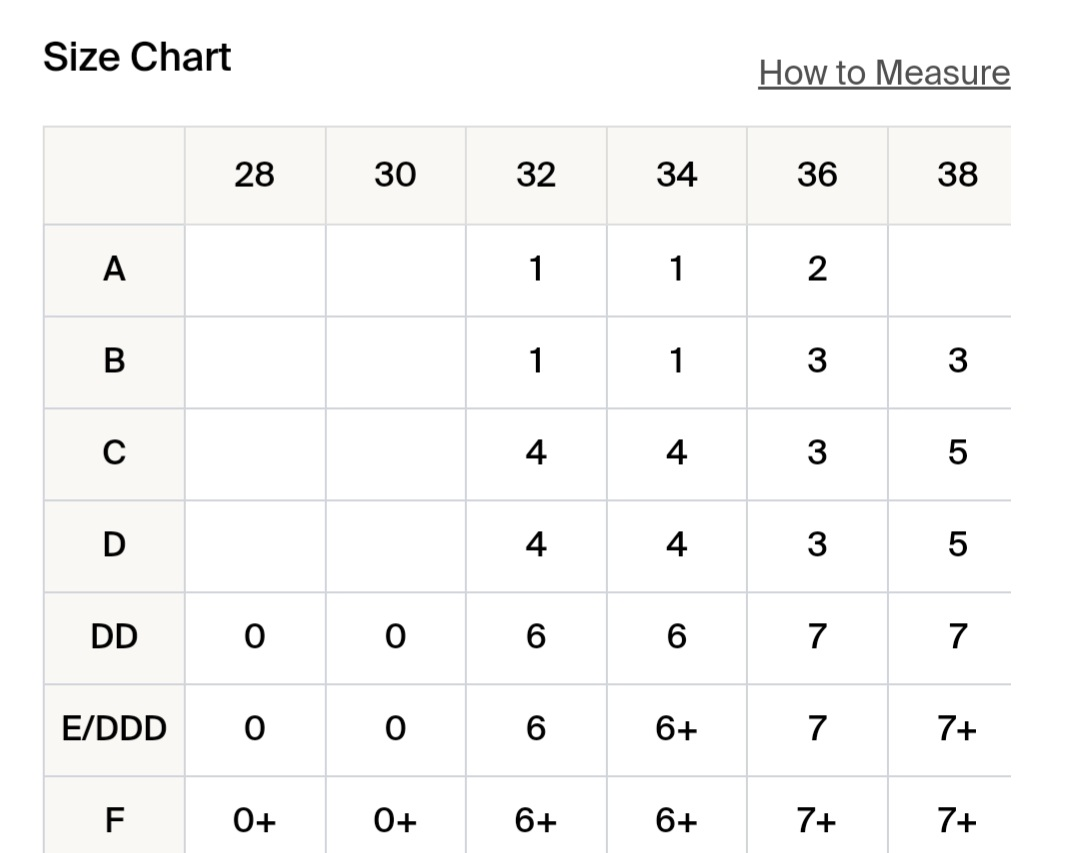This screenshot has width=1067, height=853.
Task: Tap the C cup row label
Action: (115, 453)
